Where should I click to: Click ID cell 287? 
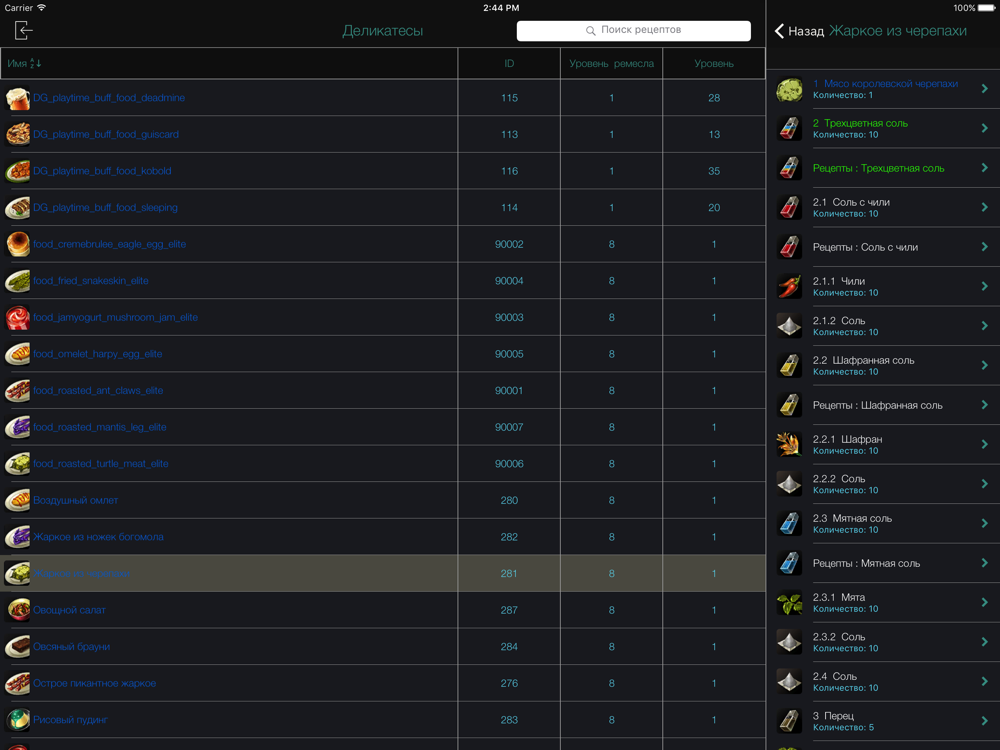pos(509,610)
